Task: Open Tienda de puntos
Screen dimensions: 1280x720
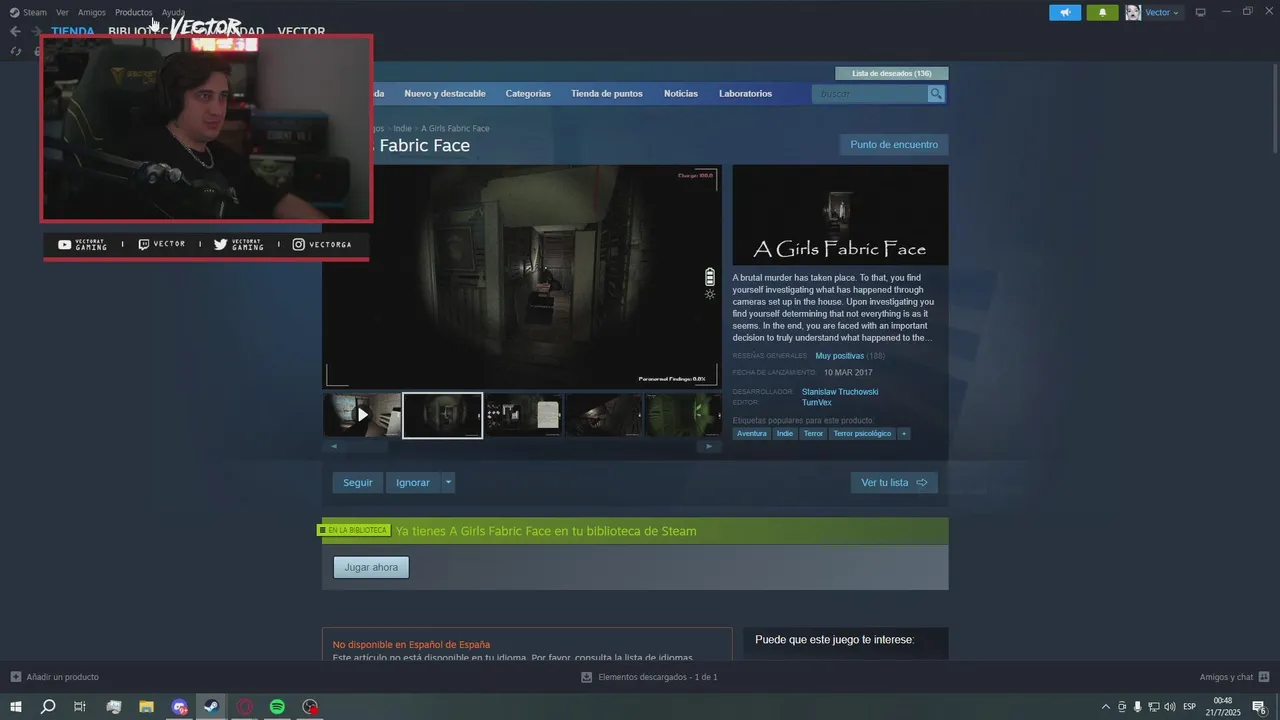Action: tap(607, 93)
